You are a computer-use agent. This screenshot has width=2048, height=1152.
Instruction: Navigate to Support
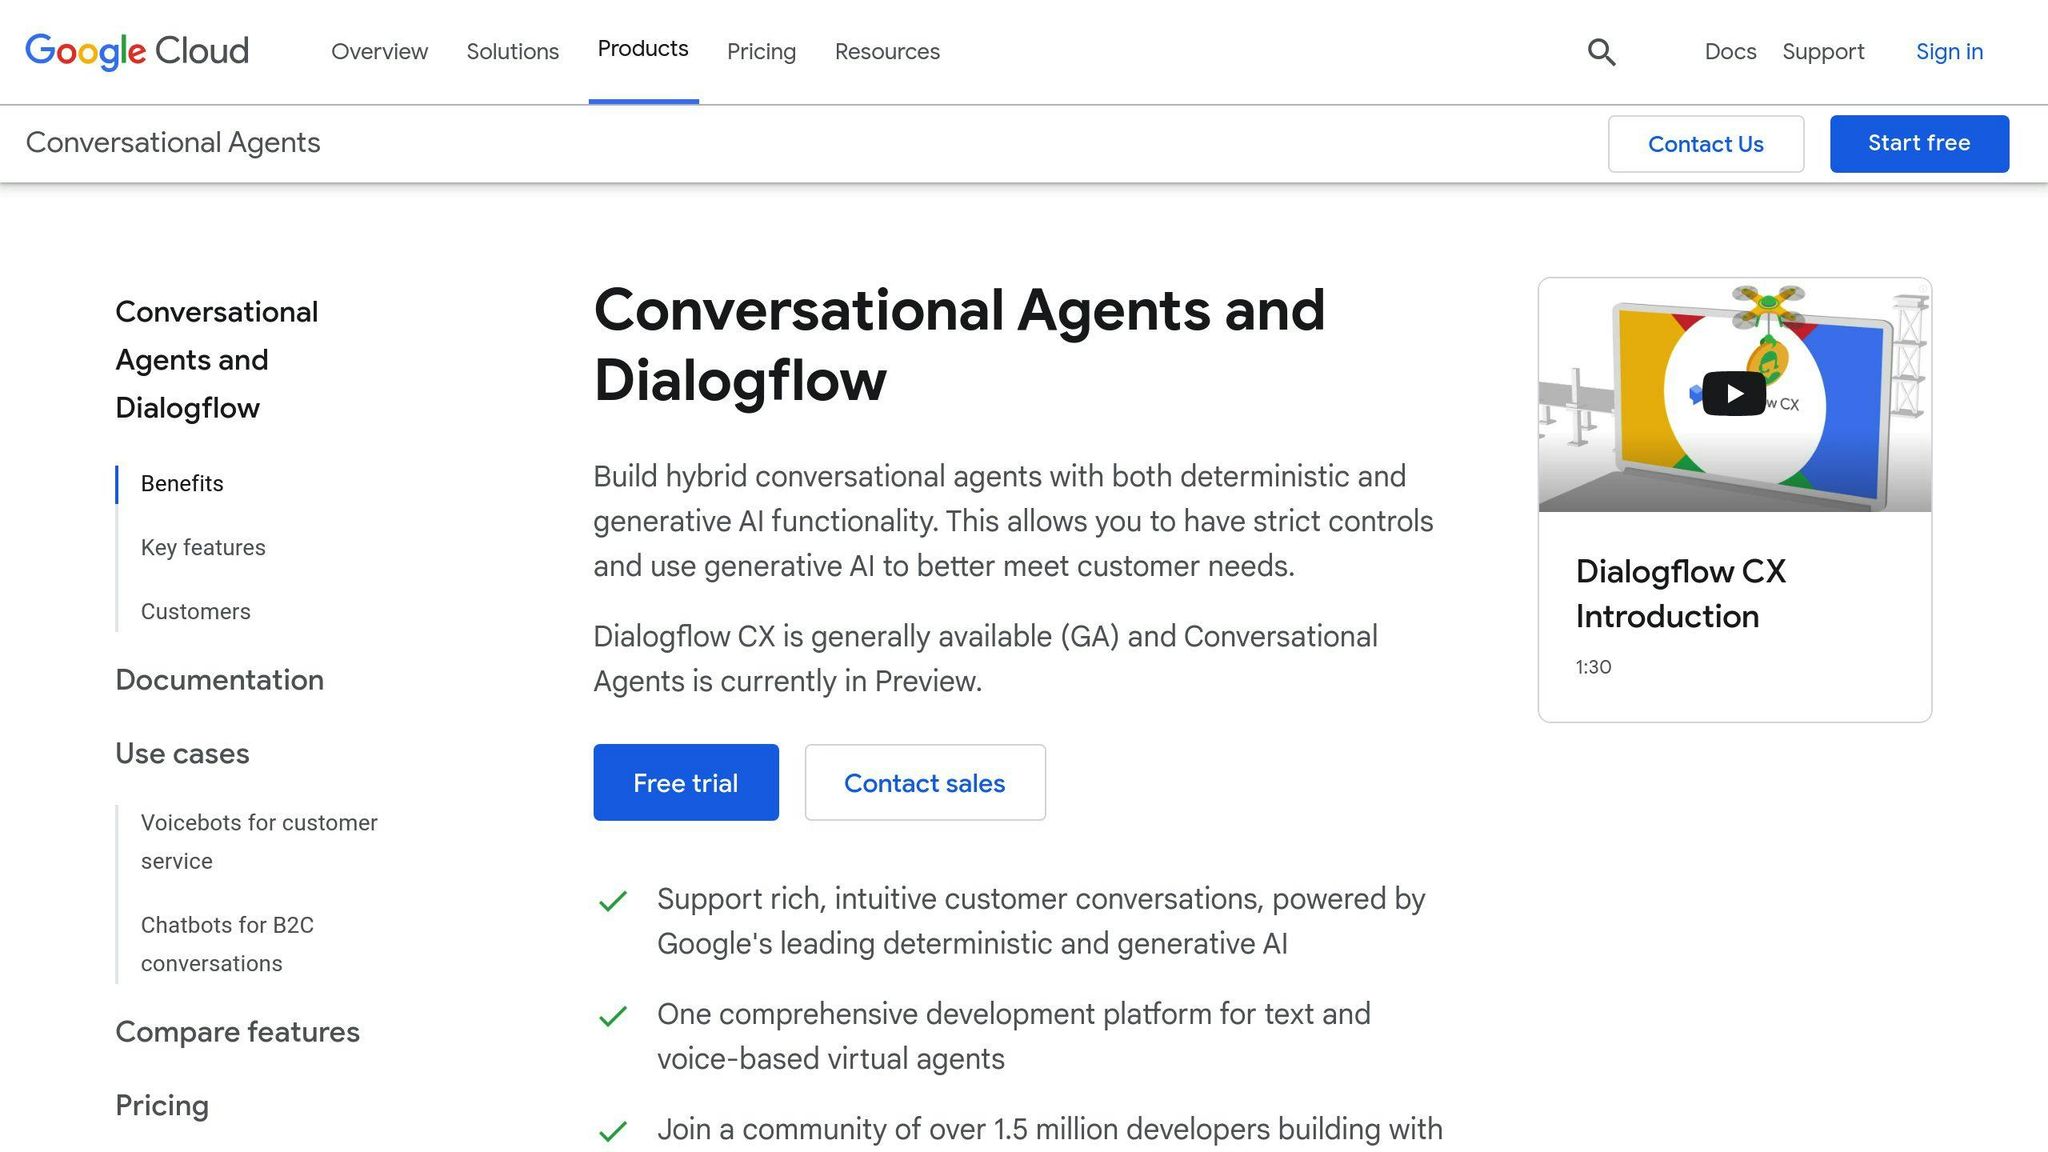tap(1823, 51)
